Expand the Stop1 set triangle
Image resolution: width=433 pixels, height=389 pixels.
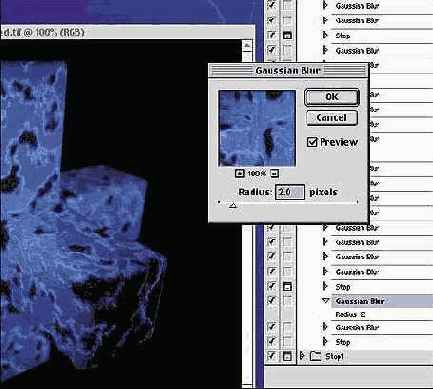(x=302, y=356)
